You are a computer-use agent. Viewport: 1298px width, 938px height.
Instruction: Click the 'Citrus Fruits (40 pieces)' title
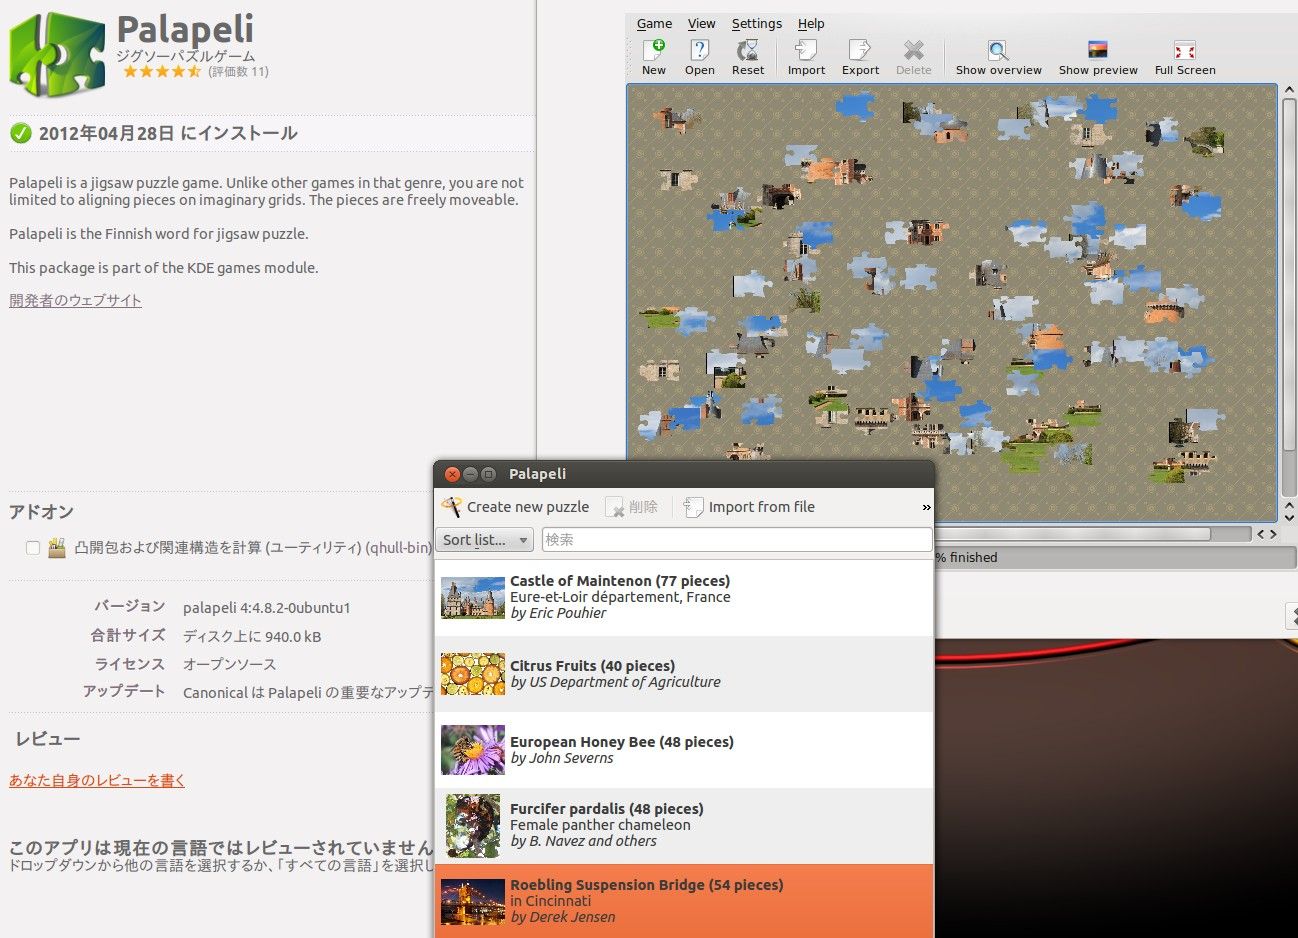tap(592, 666)
